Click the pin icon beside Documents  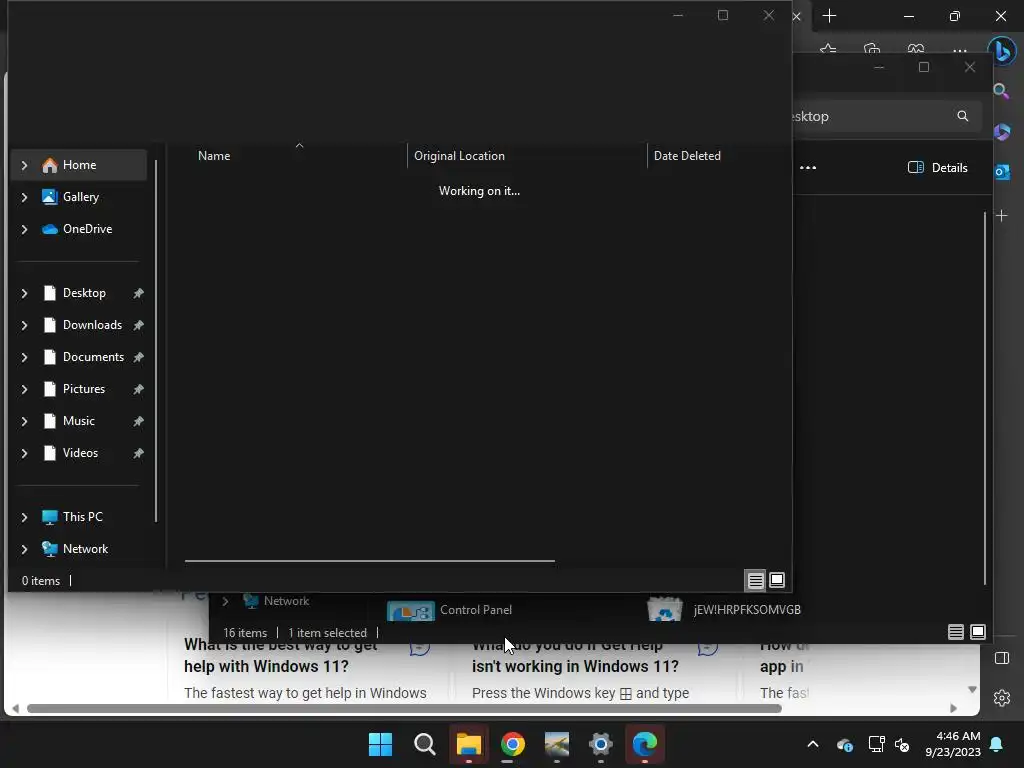click(x=138, y=358)
